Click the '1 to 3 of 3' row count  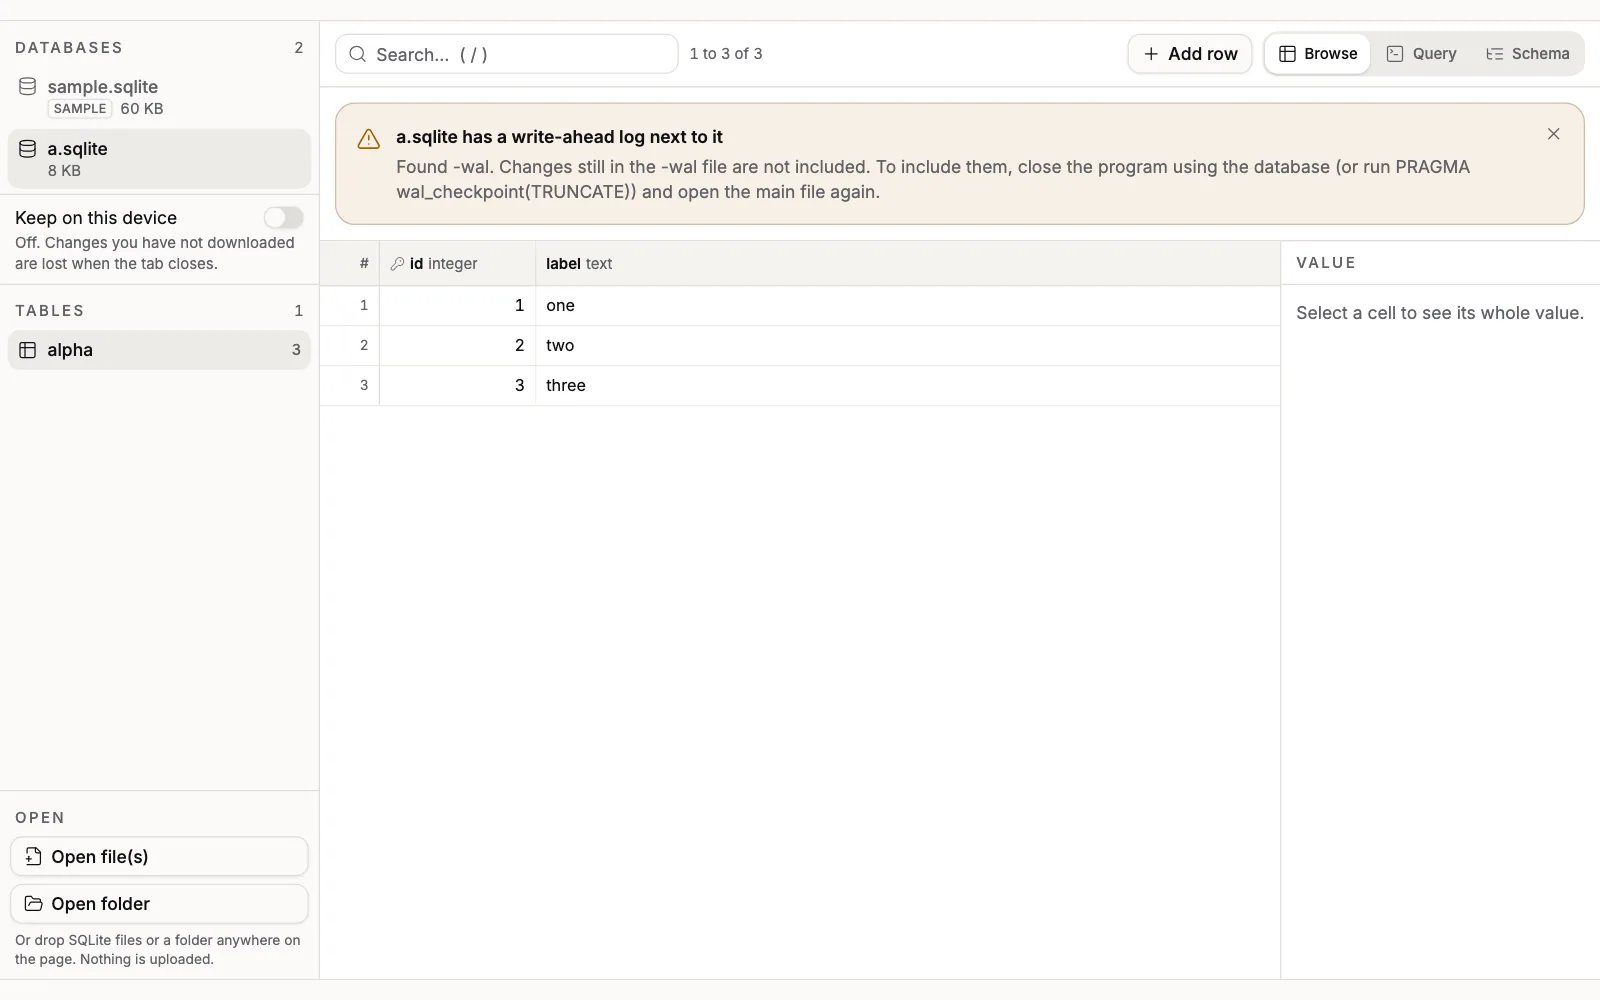pyautogui.click(x=726, y=54)
